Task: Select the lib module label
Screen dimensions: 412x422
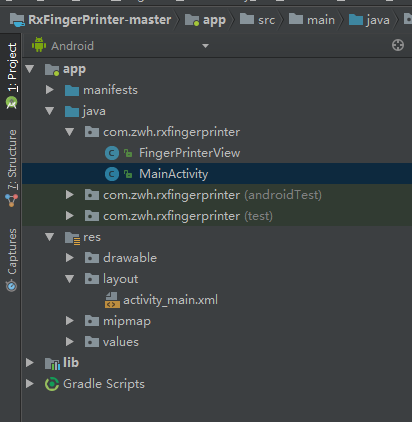Action: 71,363
